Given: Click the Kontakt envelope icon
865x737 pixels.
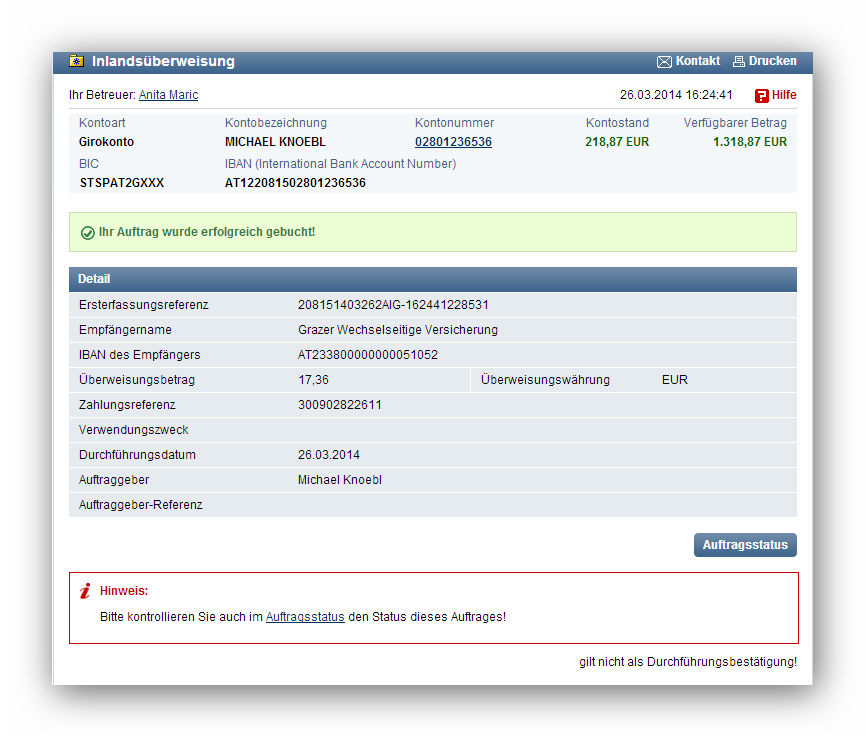Looking at the screenshot, I should point(664,62).
